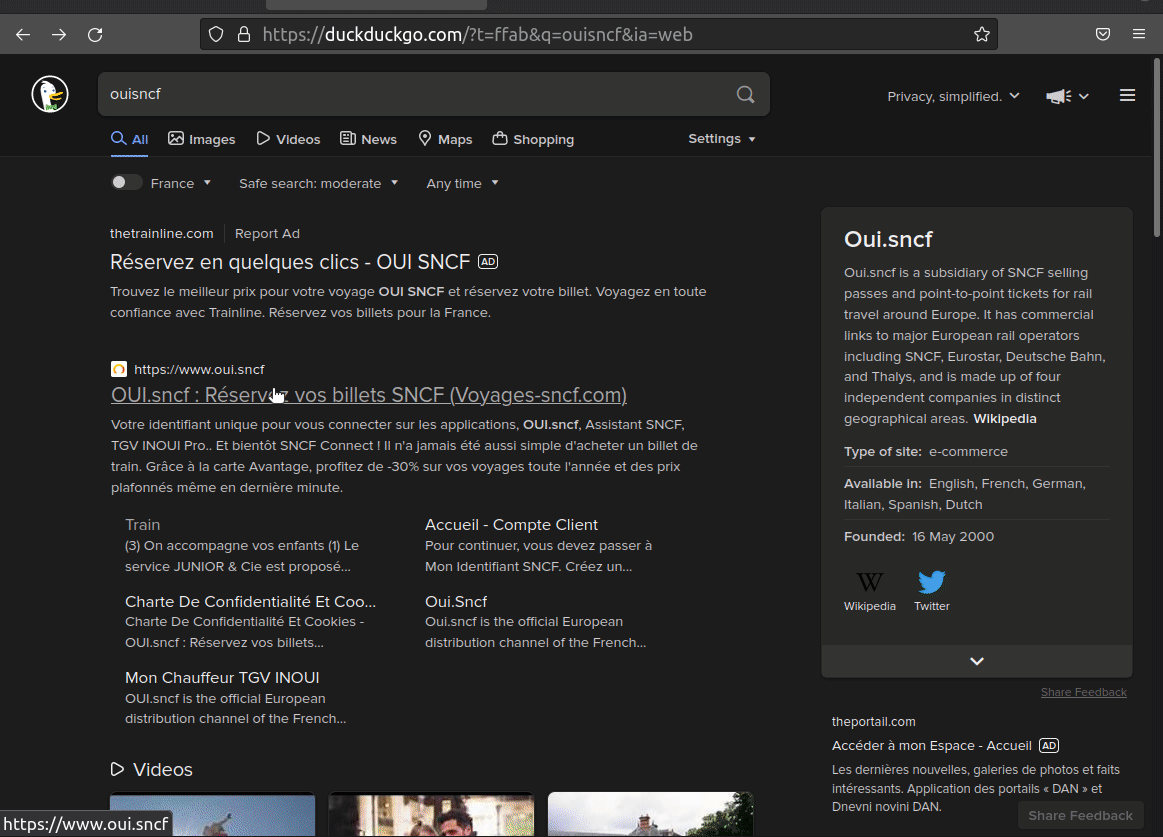
Task: Toggle the France region switch
Action: [126, 183]
